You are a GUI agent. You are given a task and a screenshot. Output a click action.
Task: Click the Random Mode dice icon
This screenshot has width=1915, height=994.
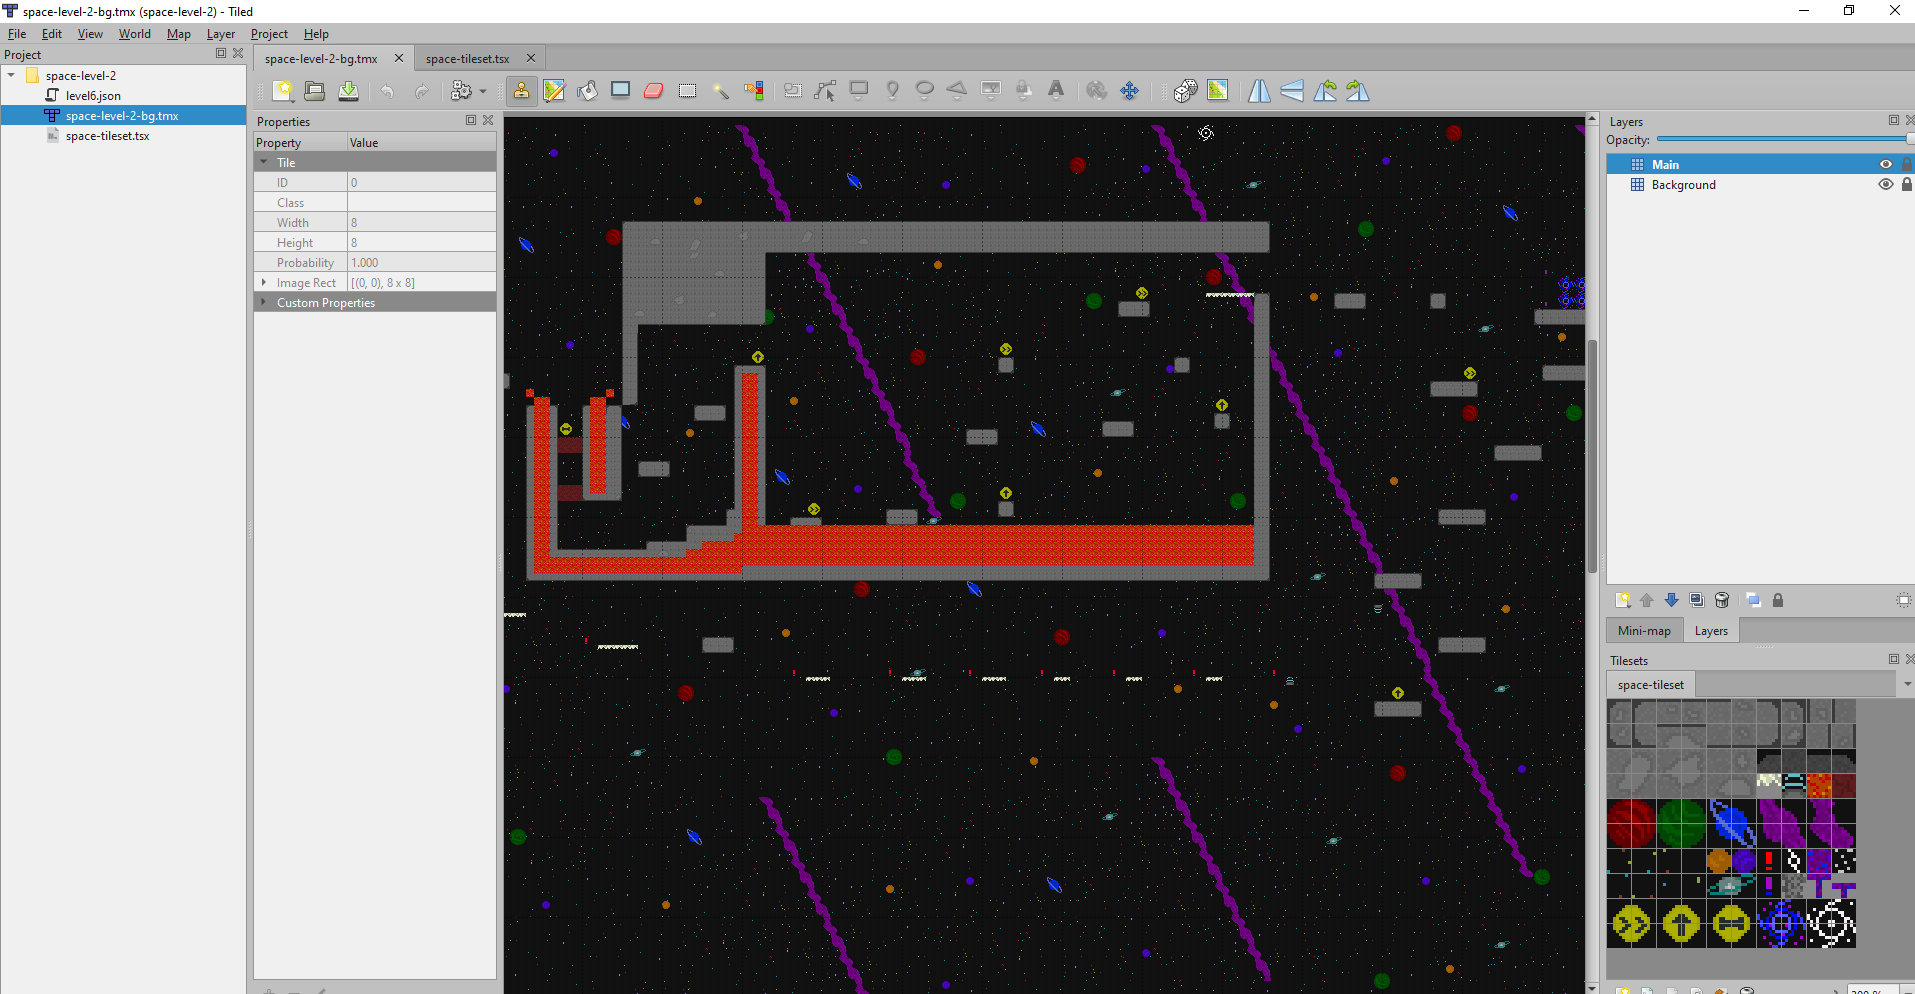point(1185,91)
